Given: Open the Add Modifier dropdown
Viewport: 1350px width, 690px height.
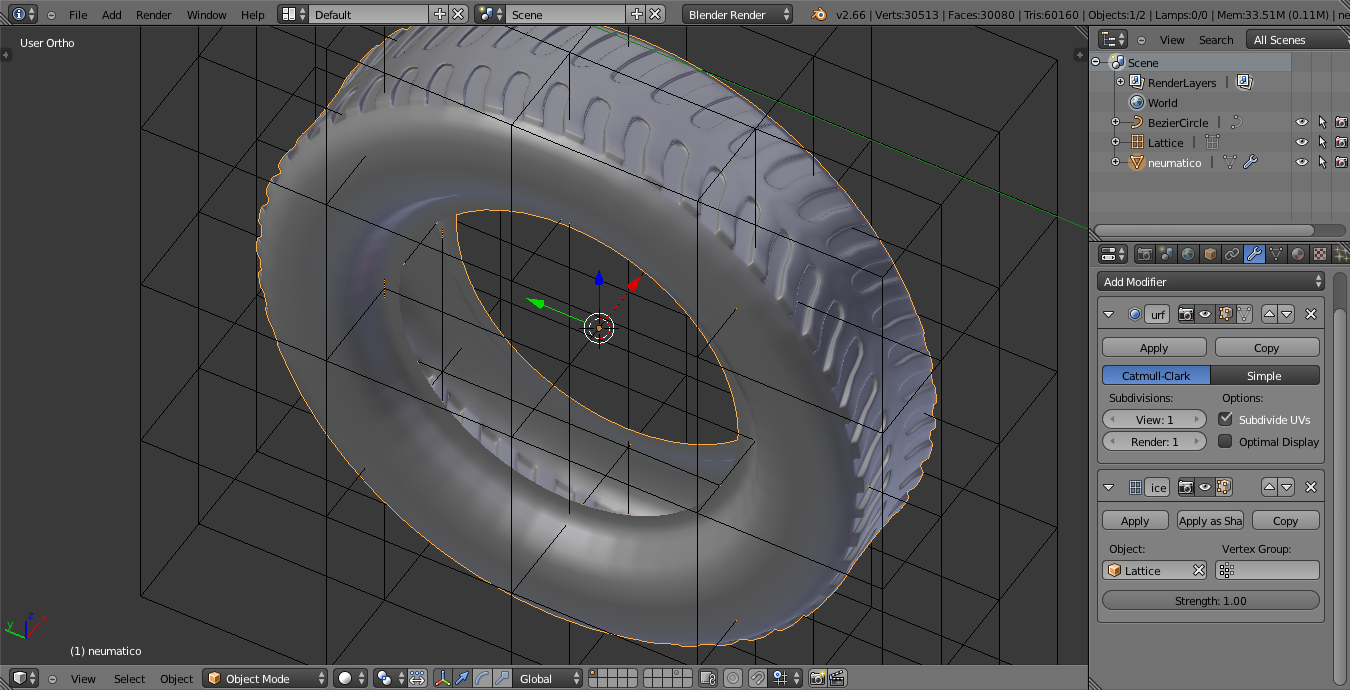Looking at the screenshot, I should (1211, 281).
